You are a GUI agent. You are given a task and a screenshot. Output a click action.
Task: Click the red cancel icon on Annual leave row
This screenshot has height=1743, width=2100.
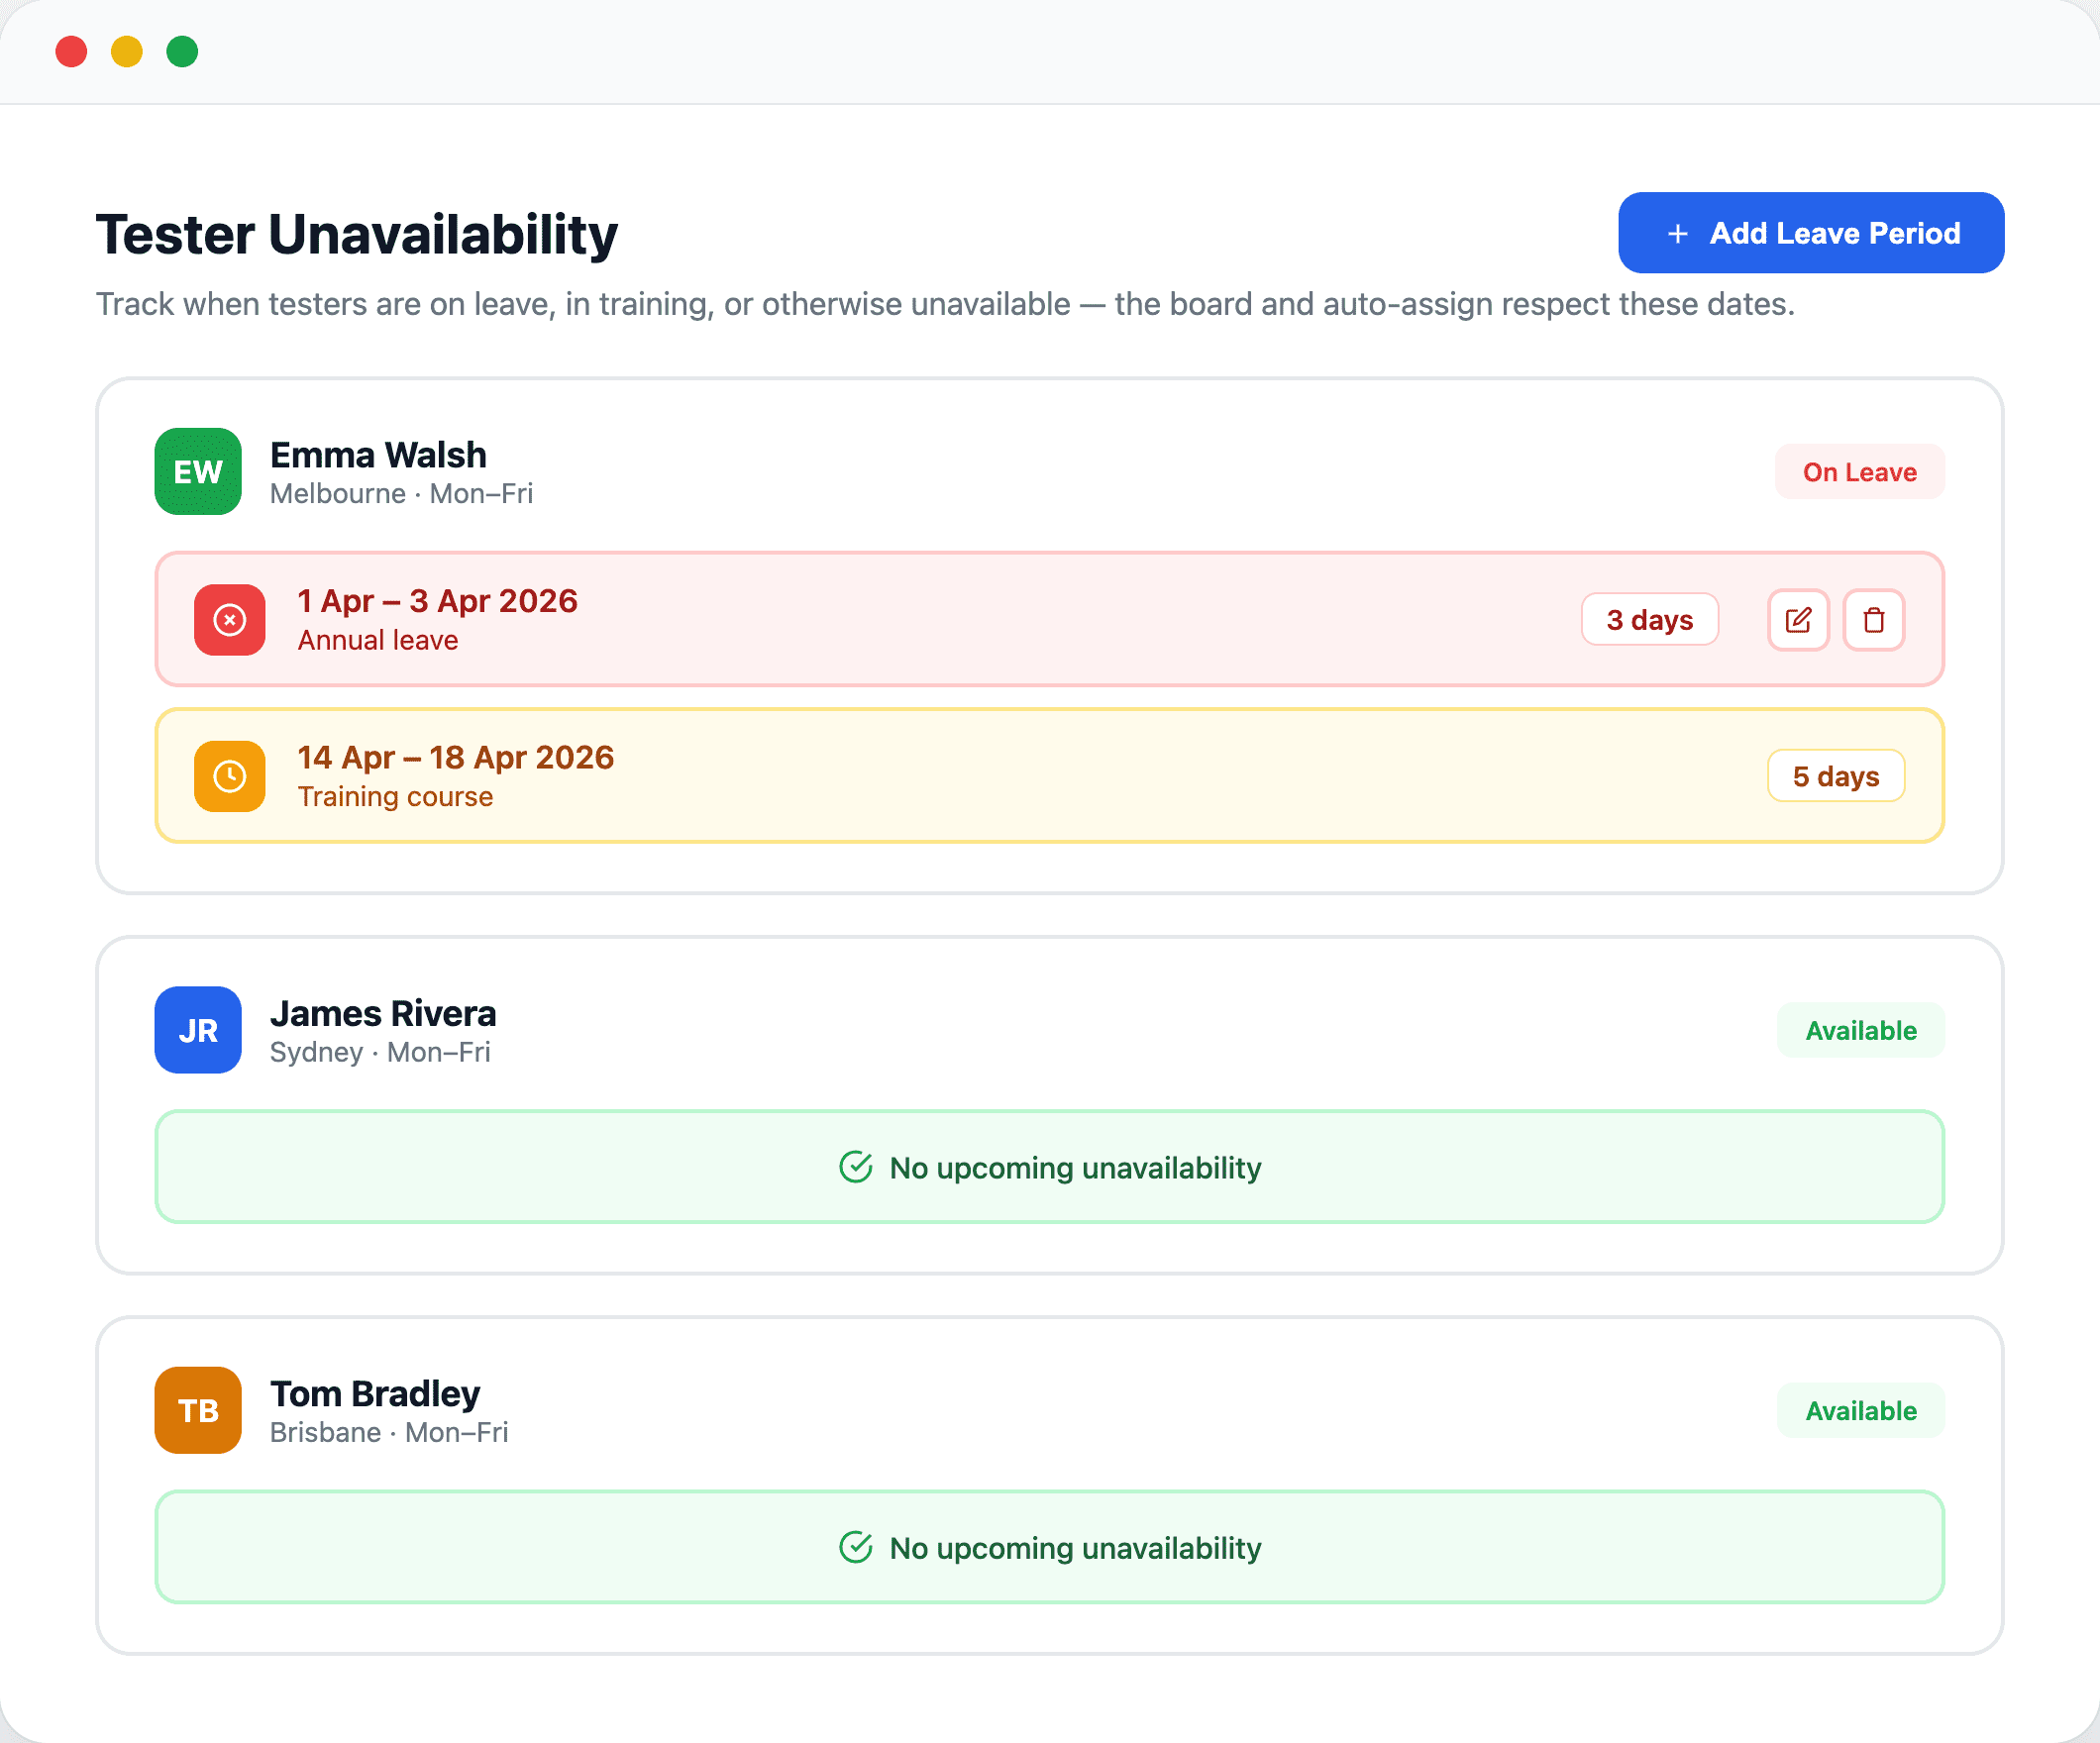230,620
